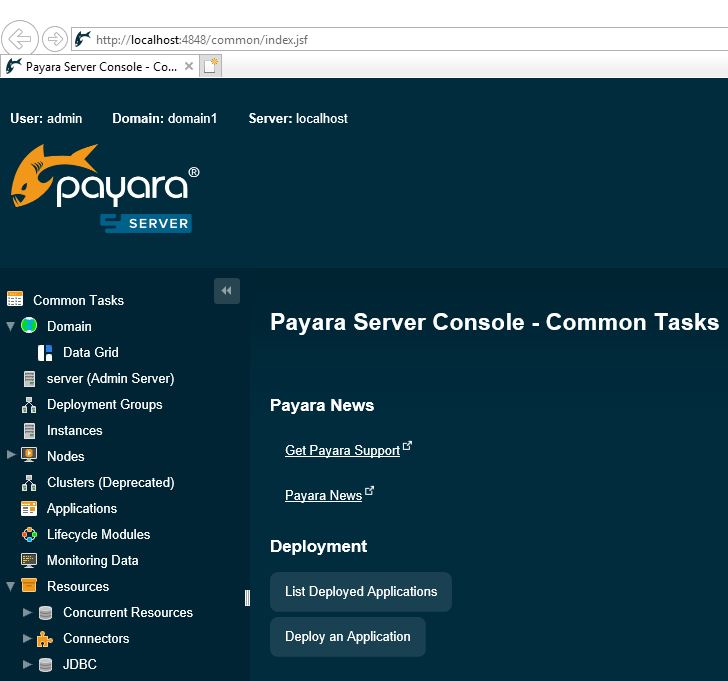Click external-link icon beside Get Payara Support
The image size is (728, 681).
point(407,446)
